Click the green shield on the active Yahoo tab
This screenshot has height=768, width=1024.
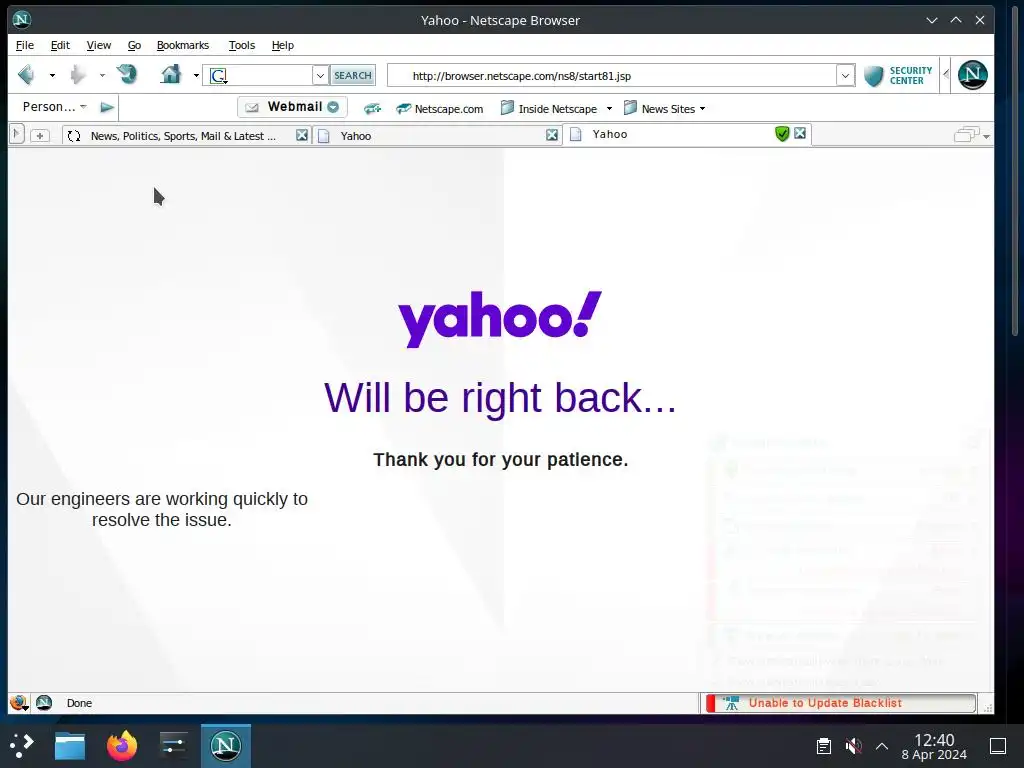782,134
